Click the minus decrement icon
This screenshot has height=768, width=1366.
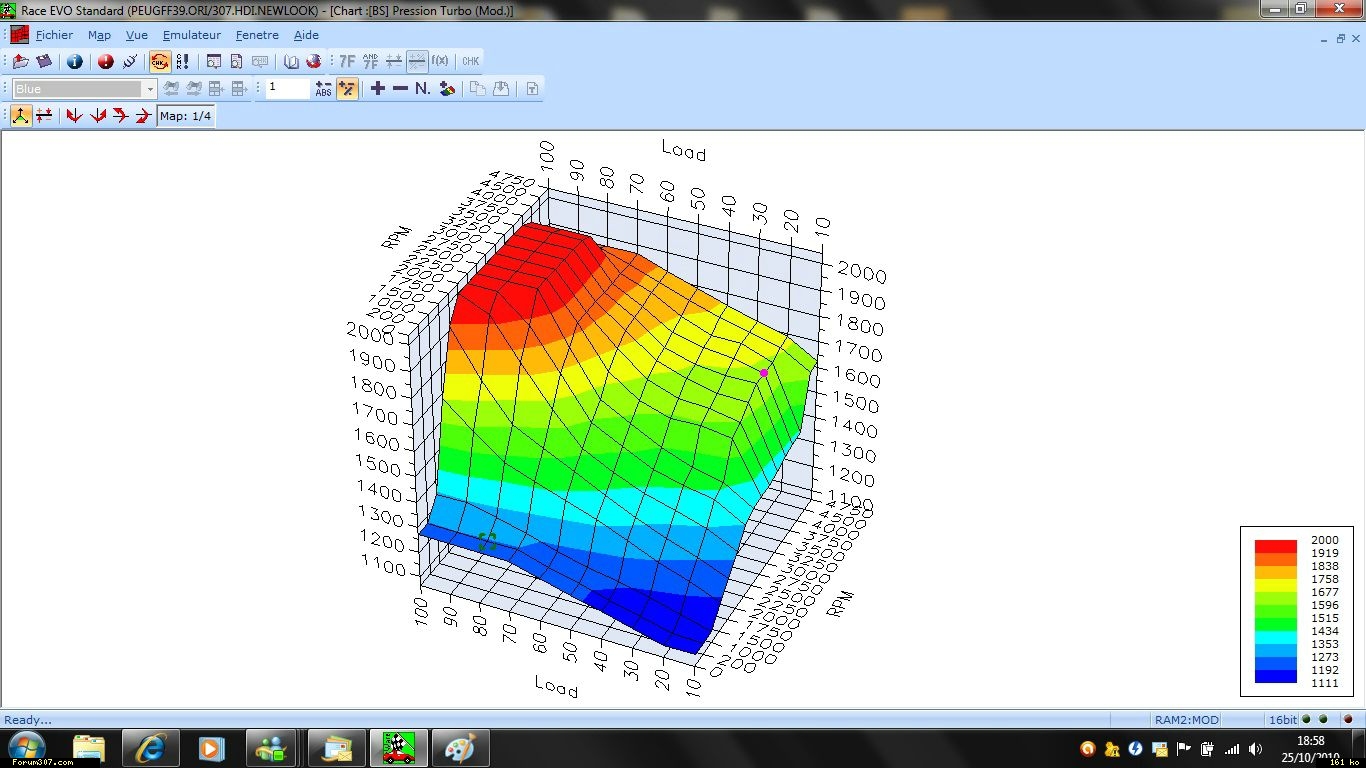[x=400, y=88]
